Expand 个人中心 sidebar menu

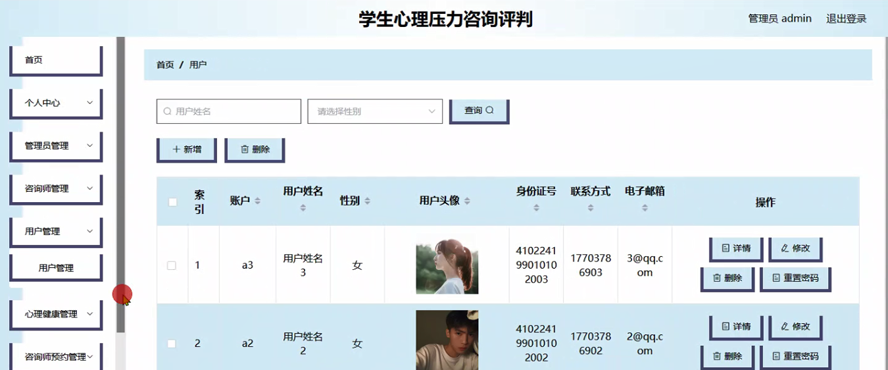56,103
